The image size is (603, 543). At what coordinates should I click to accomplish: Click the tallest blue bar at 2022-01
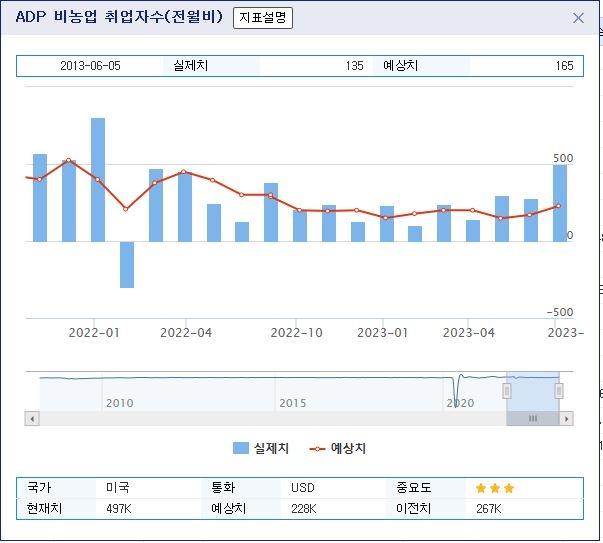(98, 180)
